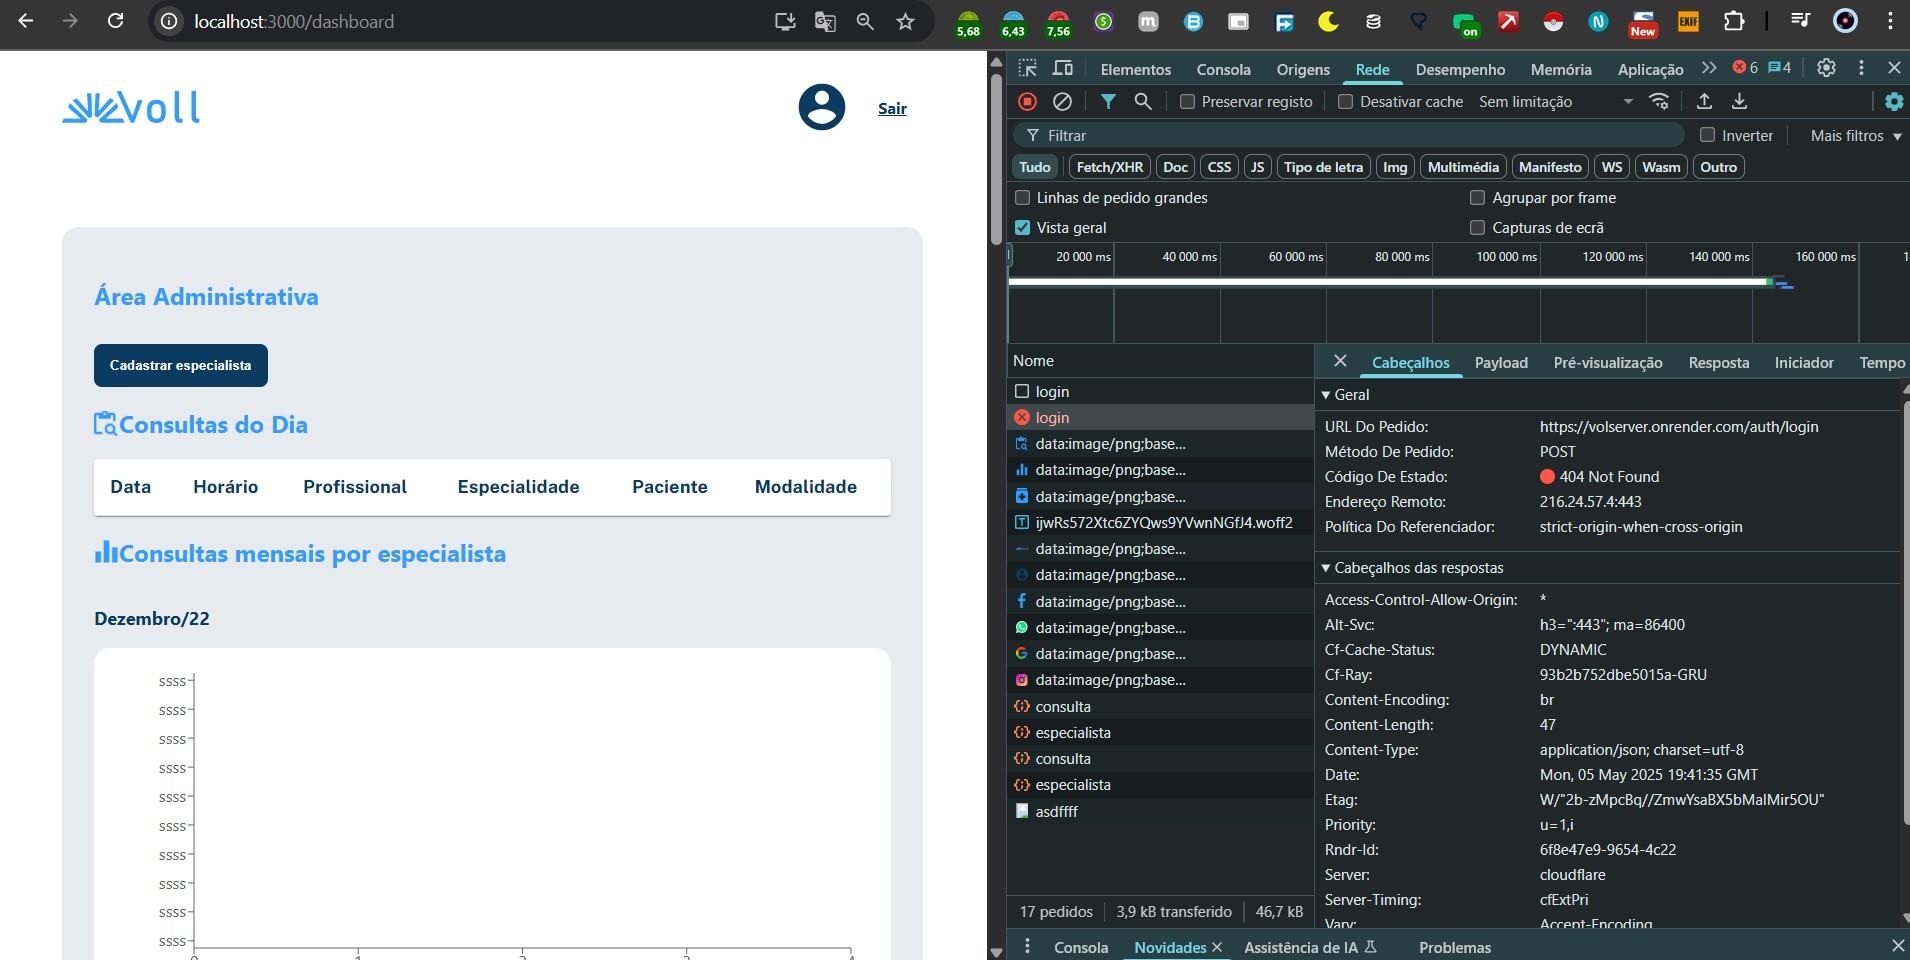The image size is (1910, 960).
Task: Click the user profile avatar icon
Action: [821, 107]
